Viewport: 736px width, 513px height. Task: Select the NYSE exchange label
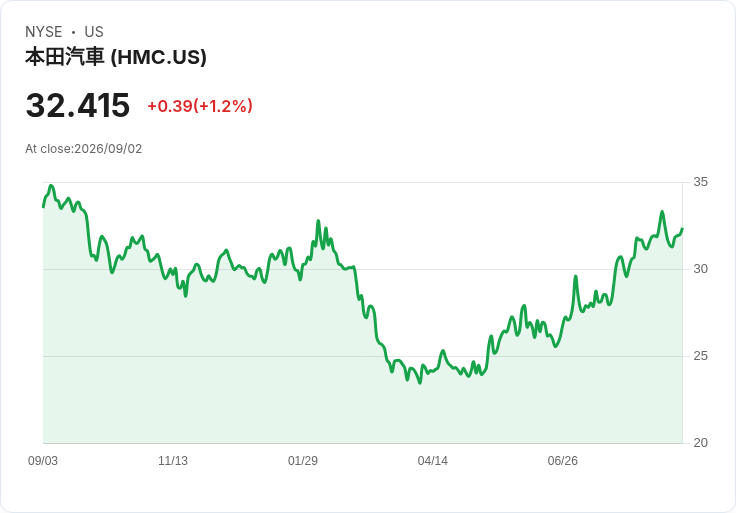coord(44,32)
